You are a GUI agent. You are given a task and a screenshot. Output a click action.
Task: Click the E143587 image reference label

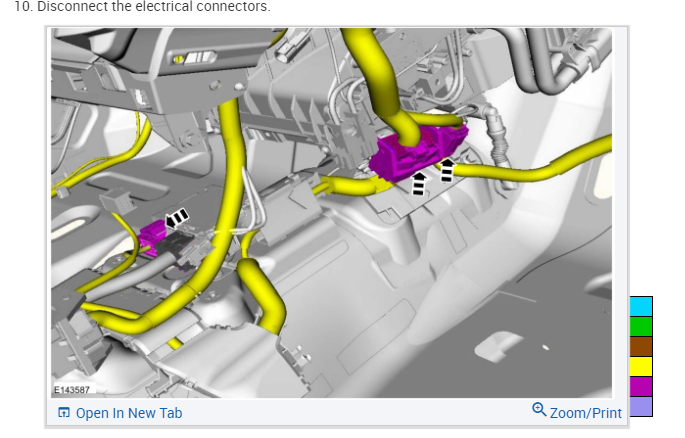(72, 390)
